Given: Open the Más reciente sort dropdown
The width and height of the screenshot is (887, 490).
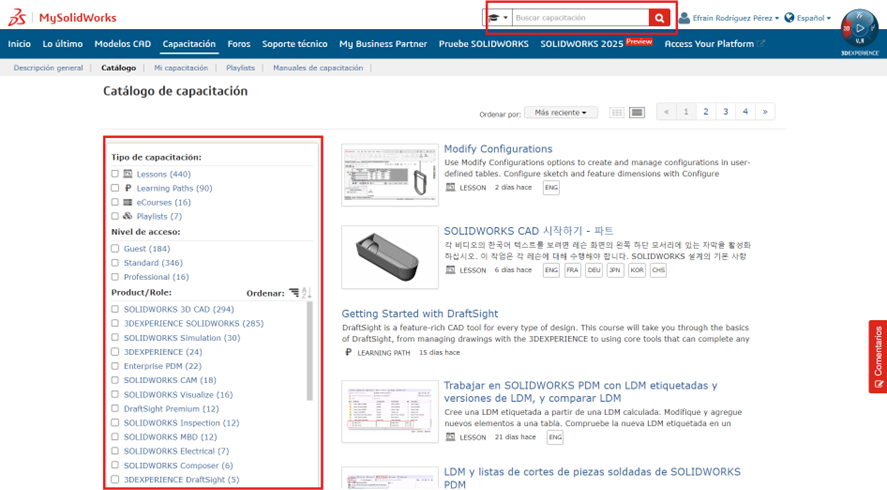Looking at the screenshot, I should point(561,113).
